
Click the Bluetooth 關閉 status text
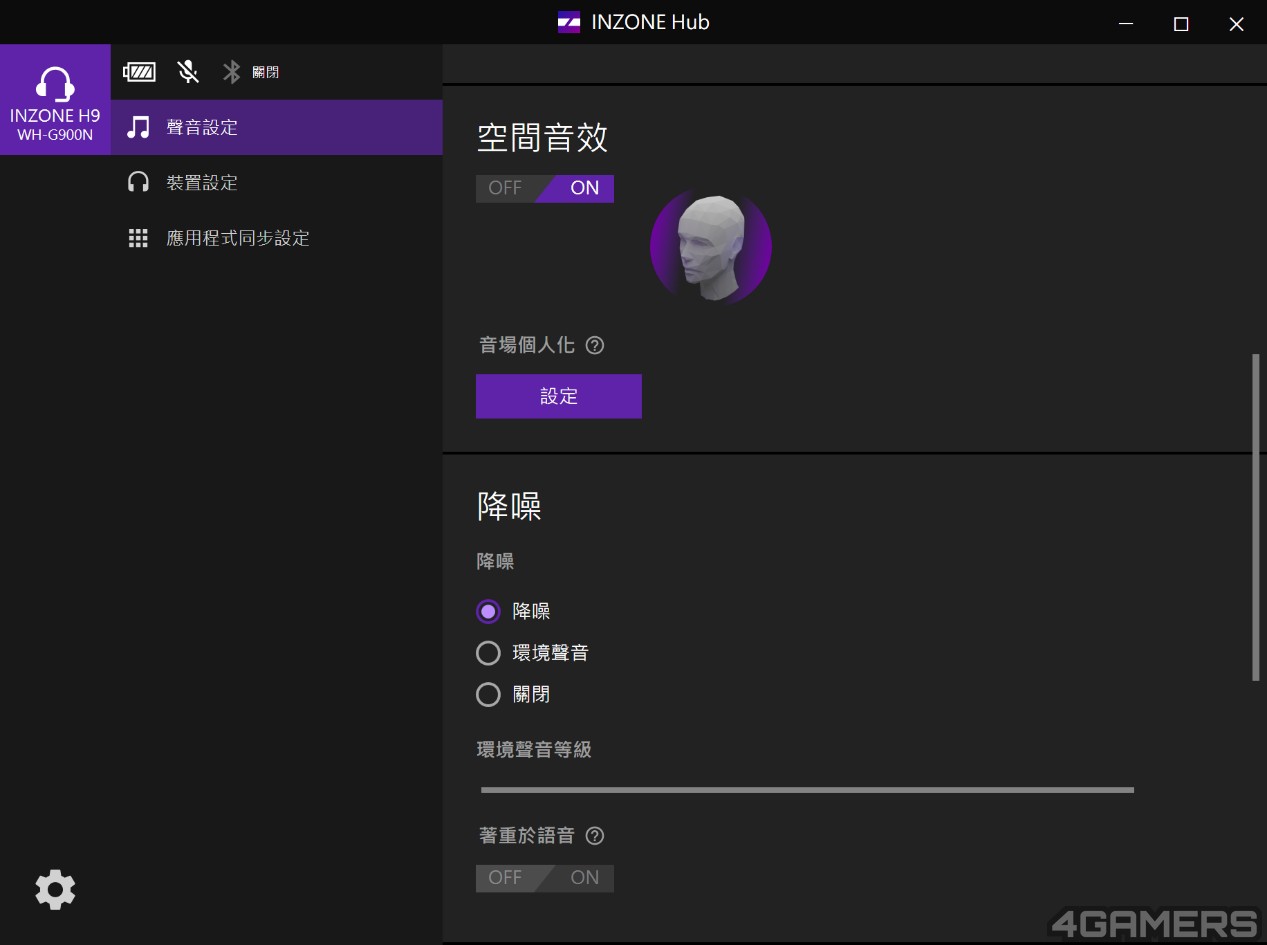click(x=266, y=73)
